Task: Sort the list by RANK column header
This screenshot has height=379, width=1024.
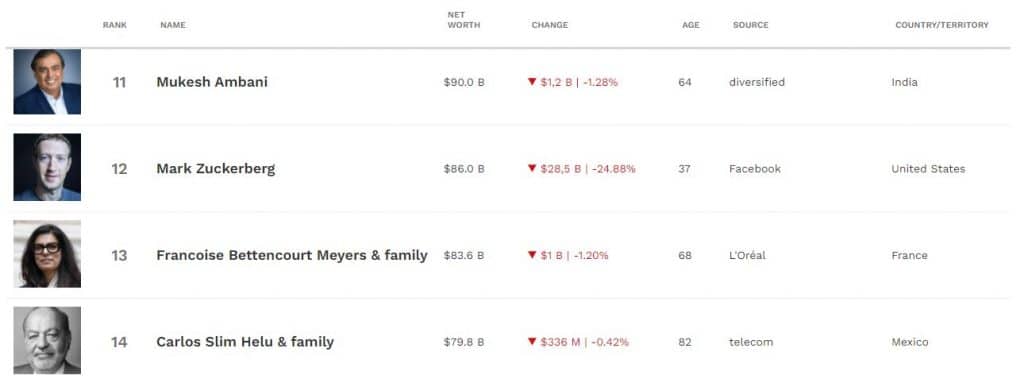Action: click(115, 25)
